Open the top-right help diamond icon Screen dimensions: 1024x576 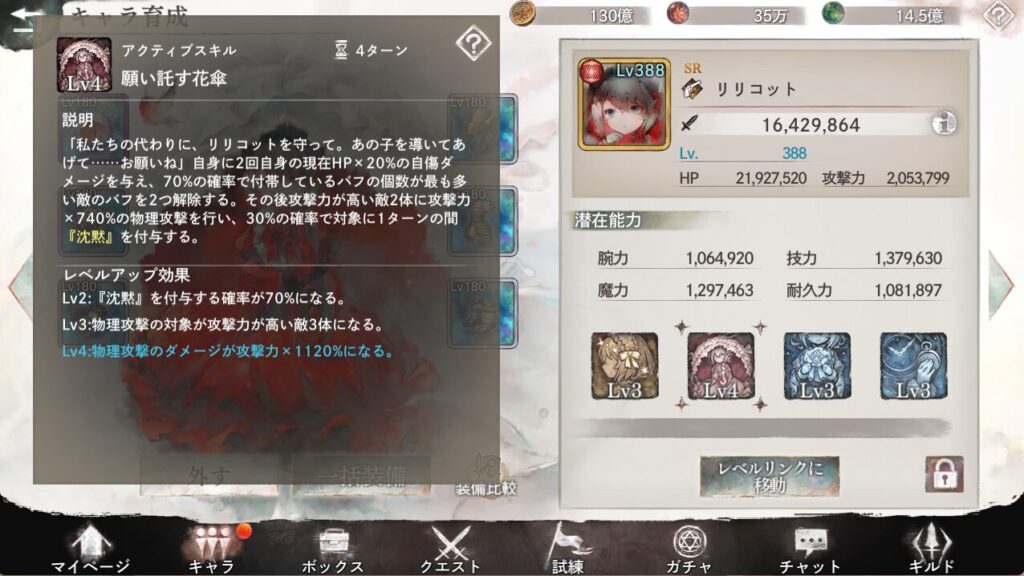[x=999, y=15]
